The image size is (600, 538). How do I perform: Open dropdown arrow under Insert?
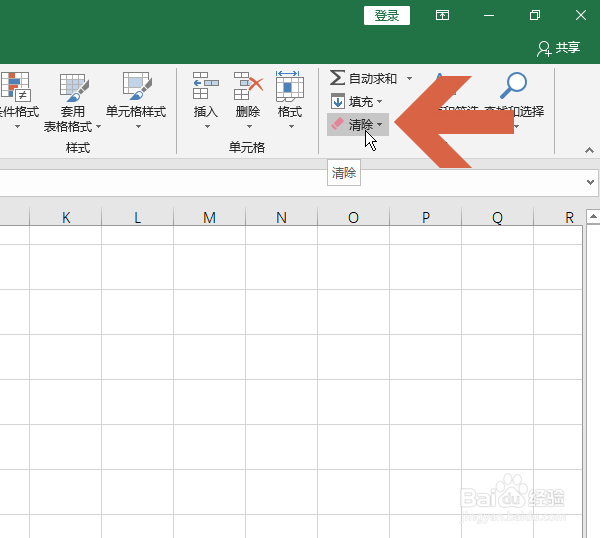coord(207,127)
